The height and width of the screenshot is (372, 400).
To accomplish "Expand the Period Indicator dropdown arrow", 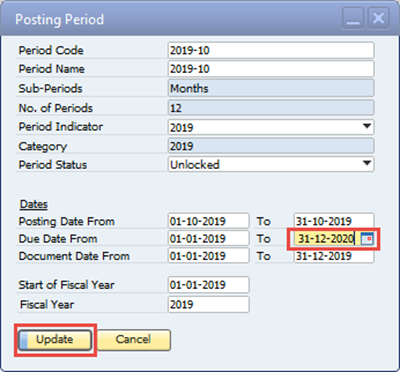I will point(367,127).
